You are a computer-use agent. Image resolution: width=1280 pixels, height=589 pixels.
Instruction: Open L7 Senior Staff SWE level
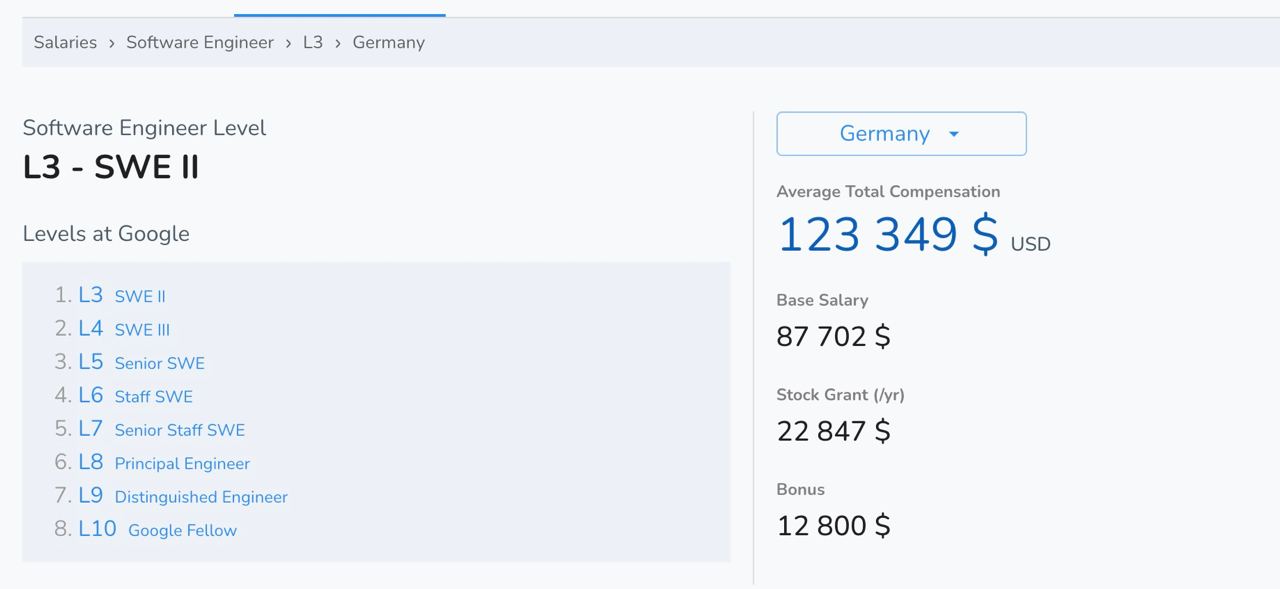(x=161, y=429)
